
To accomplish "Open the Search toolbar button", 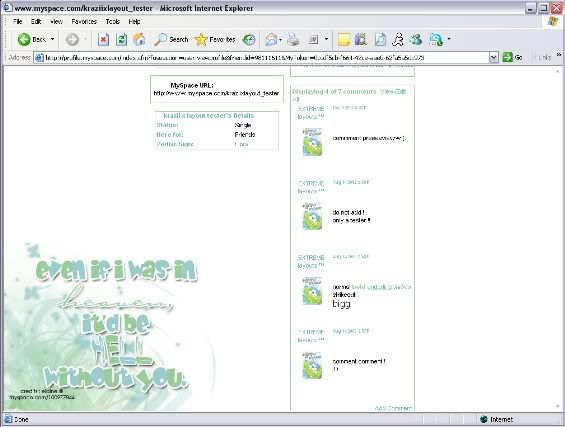I will tap(171, 39).
